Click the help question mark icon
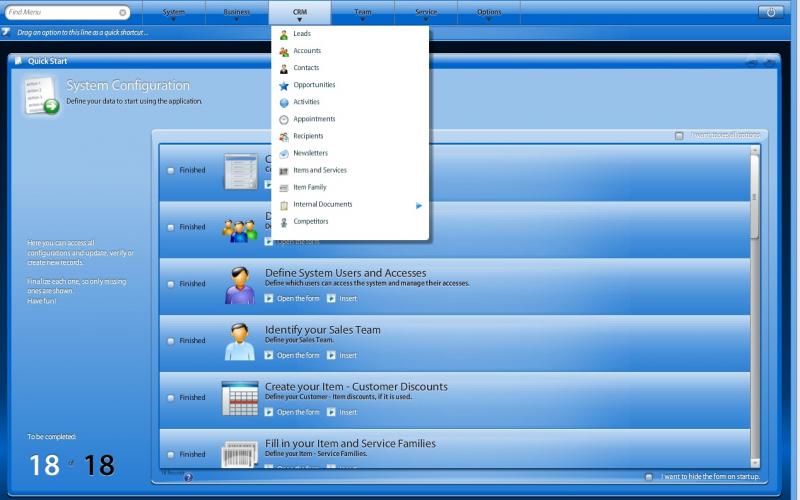Image resolution: width=800 pixels, height=500 pixels. 188,477
